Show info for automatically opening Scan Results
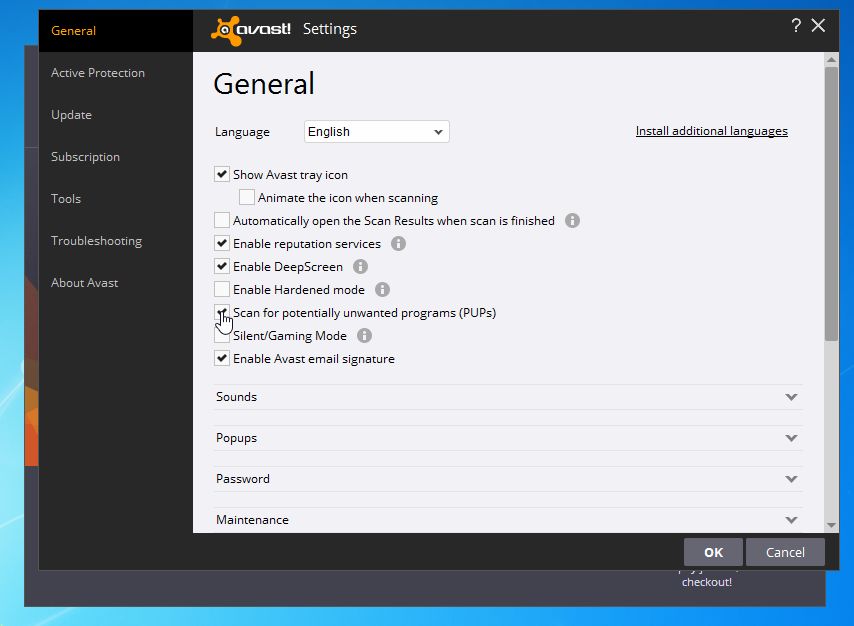 click(x=572, y=221)
